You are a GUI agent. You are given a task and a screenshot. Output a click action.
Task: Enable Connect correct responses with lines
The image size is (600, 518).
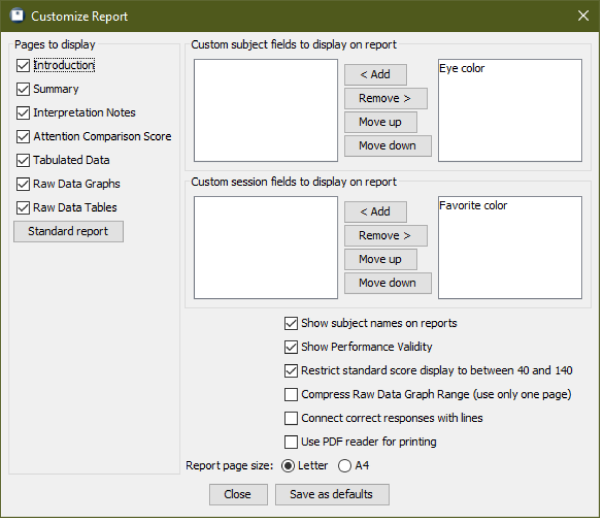point(291,418)
